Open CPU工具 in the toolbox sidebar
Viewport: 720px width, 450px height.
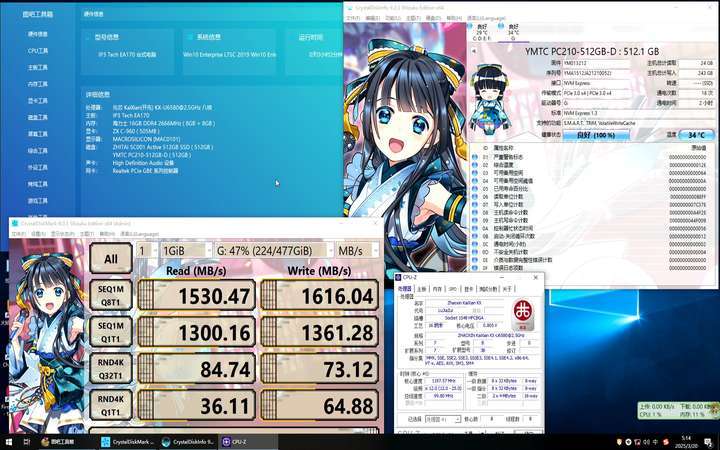pos(38,51)
